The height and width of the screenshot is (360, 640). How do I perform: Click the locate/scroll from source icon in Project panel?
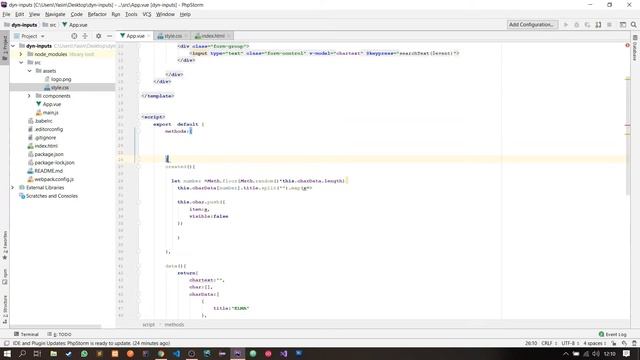(74, 36)
